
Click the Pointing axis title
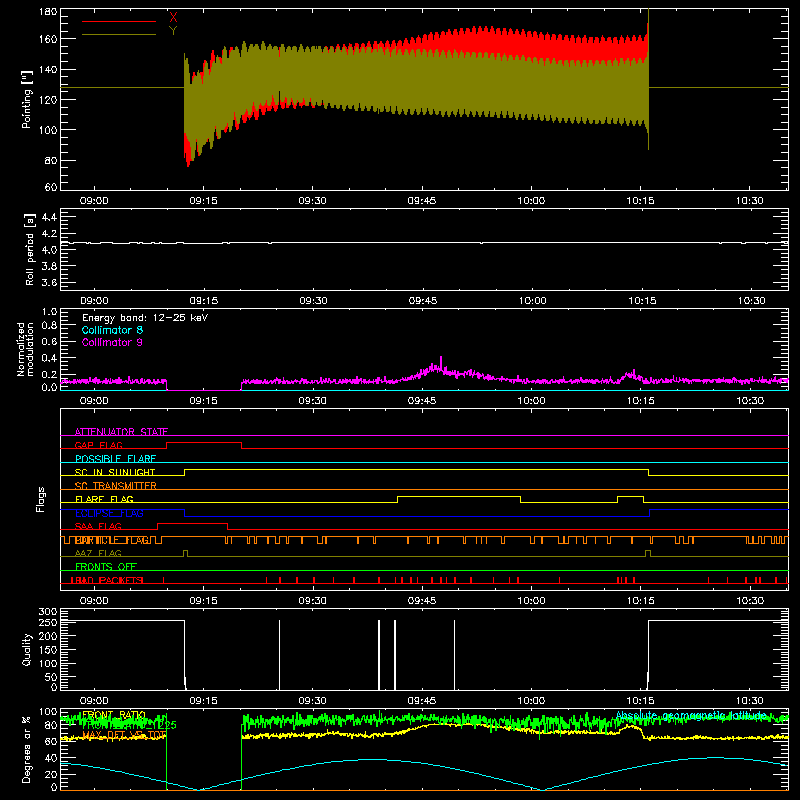pyautogui.click(x=27, y=99)
